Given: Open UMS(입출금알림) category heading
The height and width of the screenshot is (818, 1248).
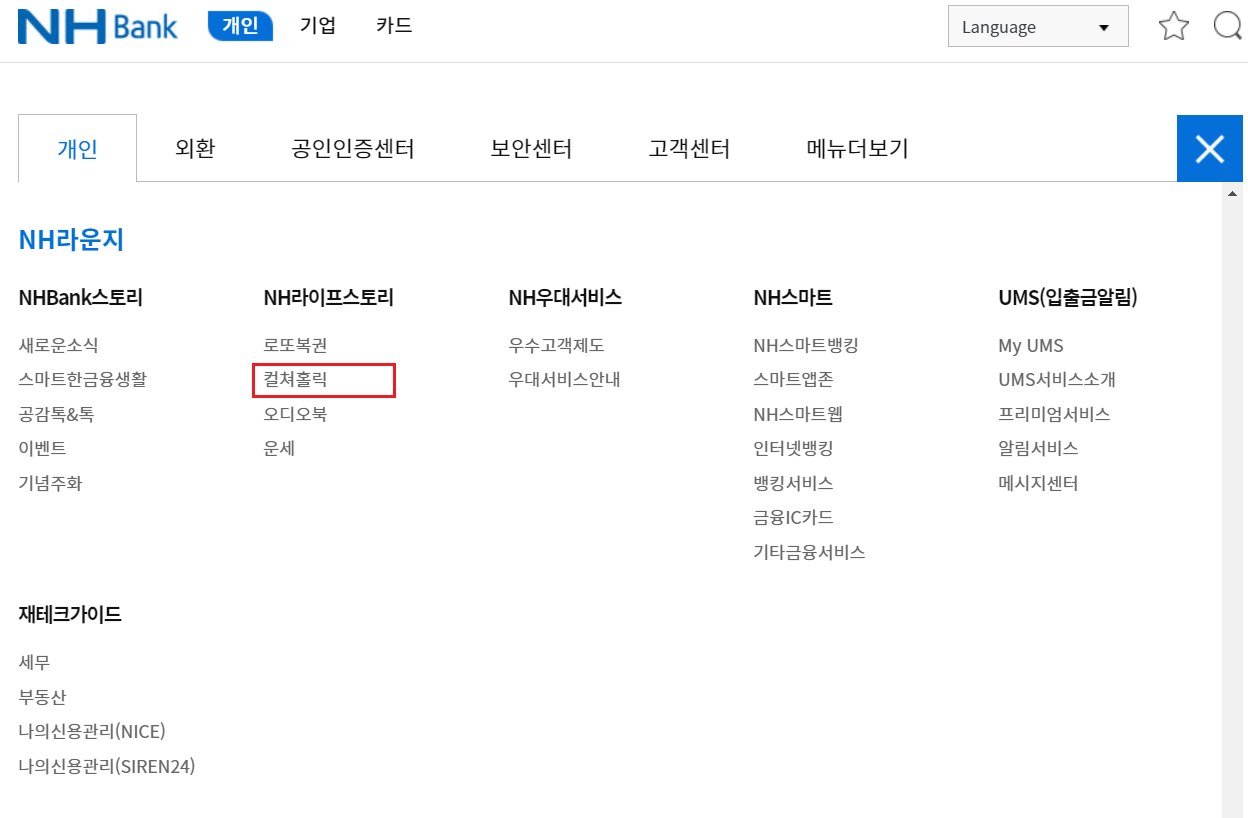Looking at the screenshot, I should click(1068, 297).
